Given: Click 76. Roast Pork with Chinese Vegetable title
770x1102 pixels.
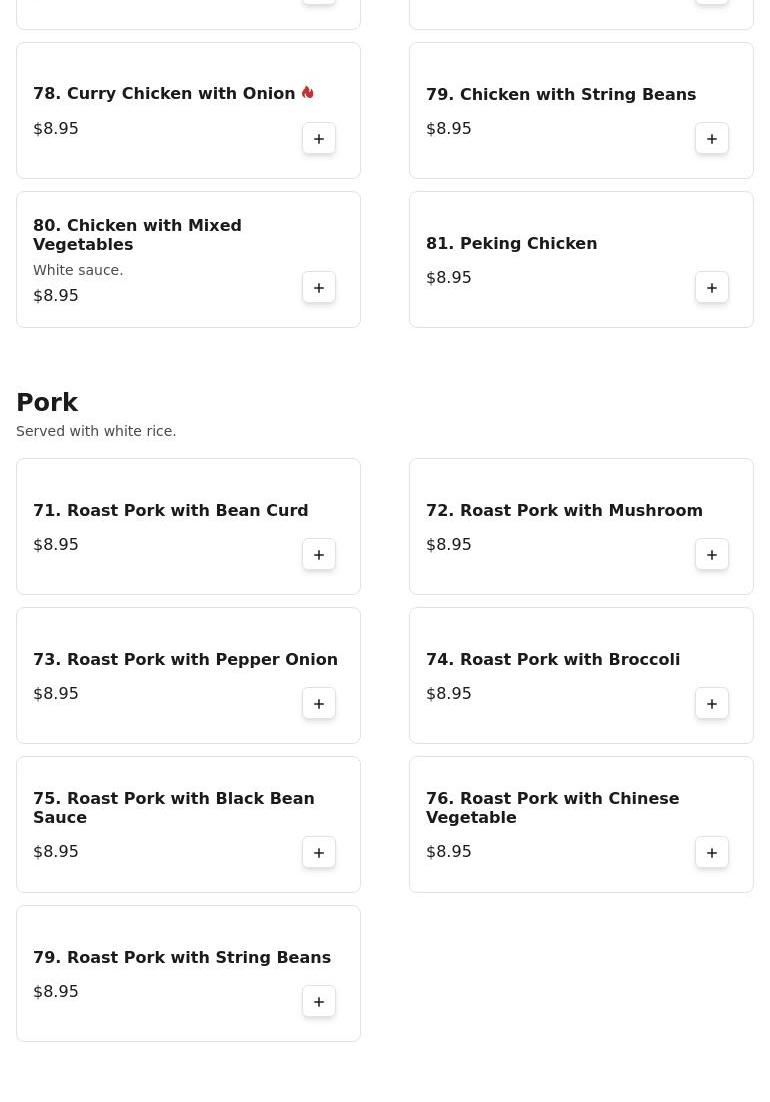Looking at the screenshot, I should (552, 808).
